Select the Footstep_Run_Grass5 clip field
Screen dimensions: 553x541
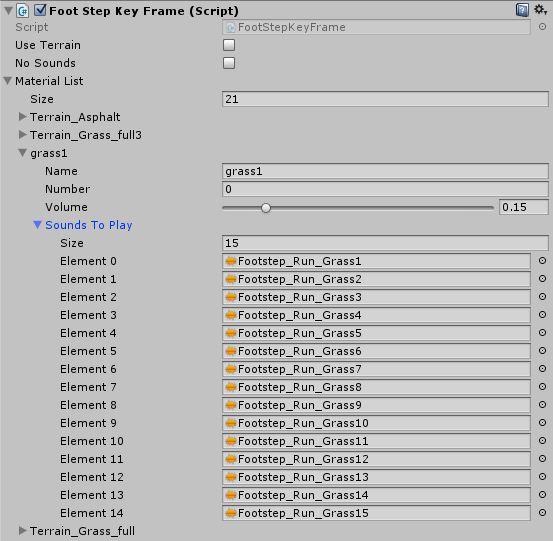click(376, 333)
